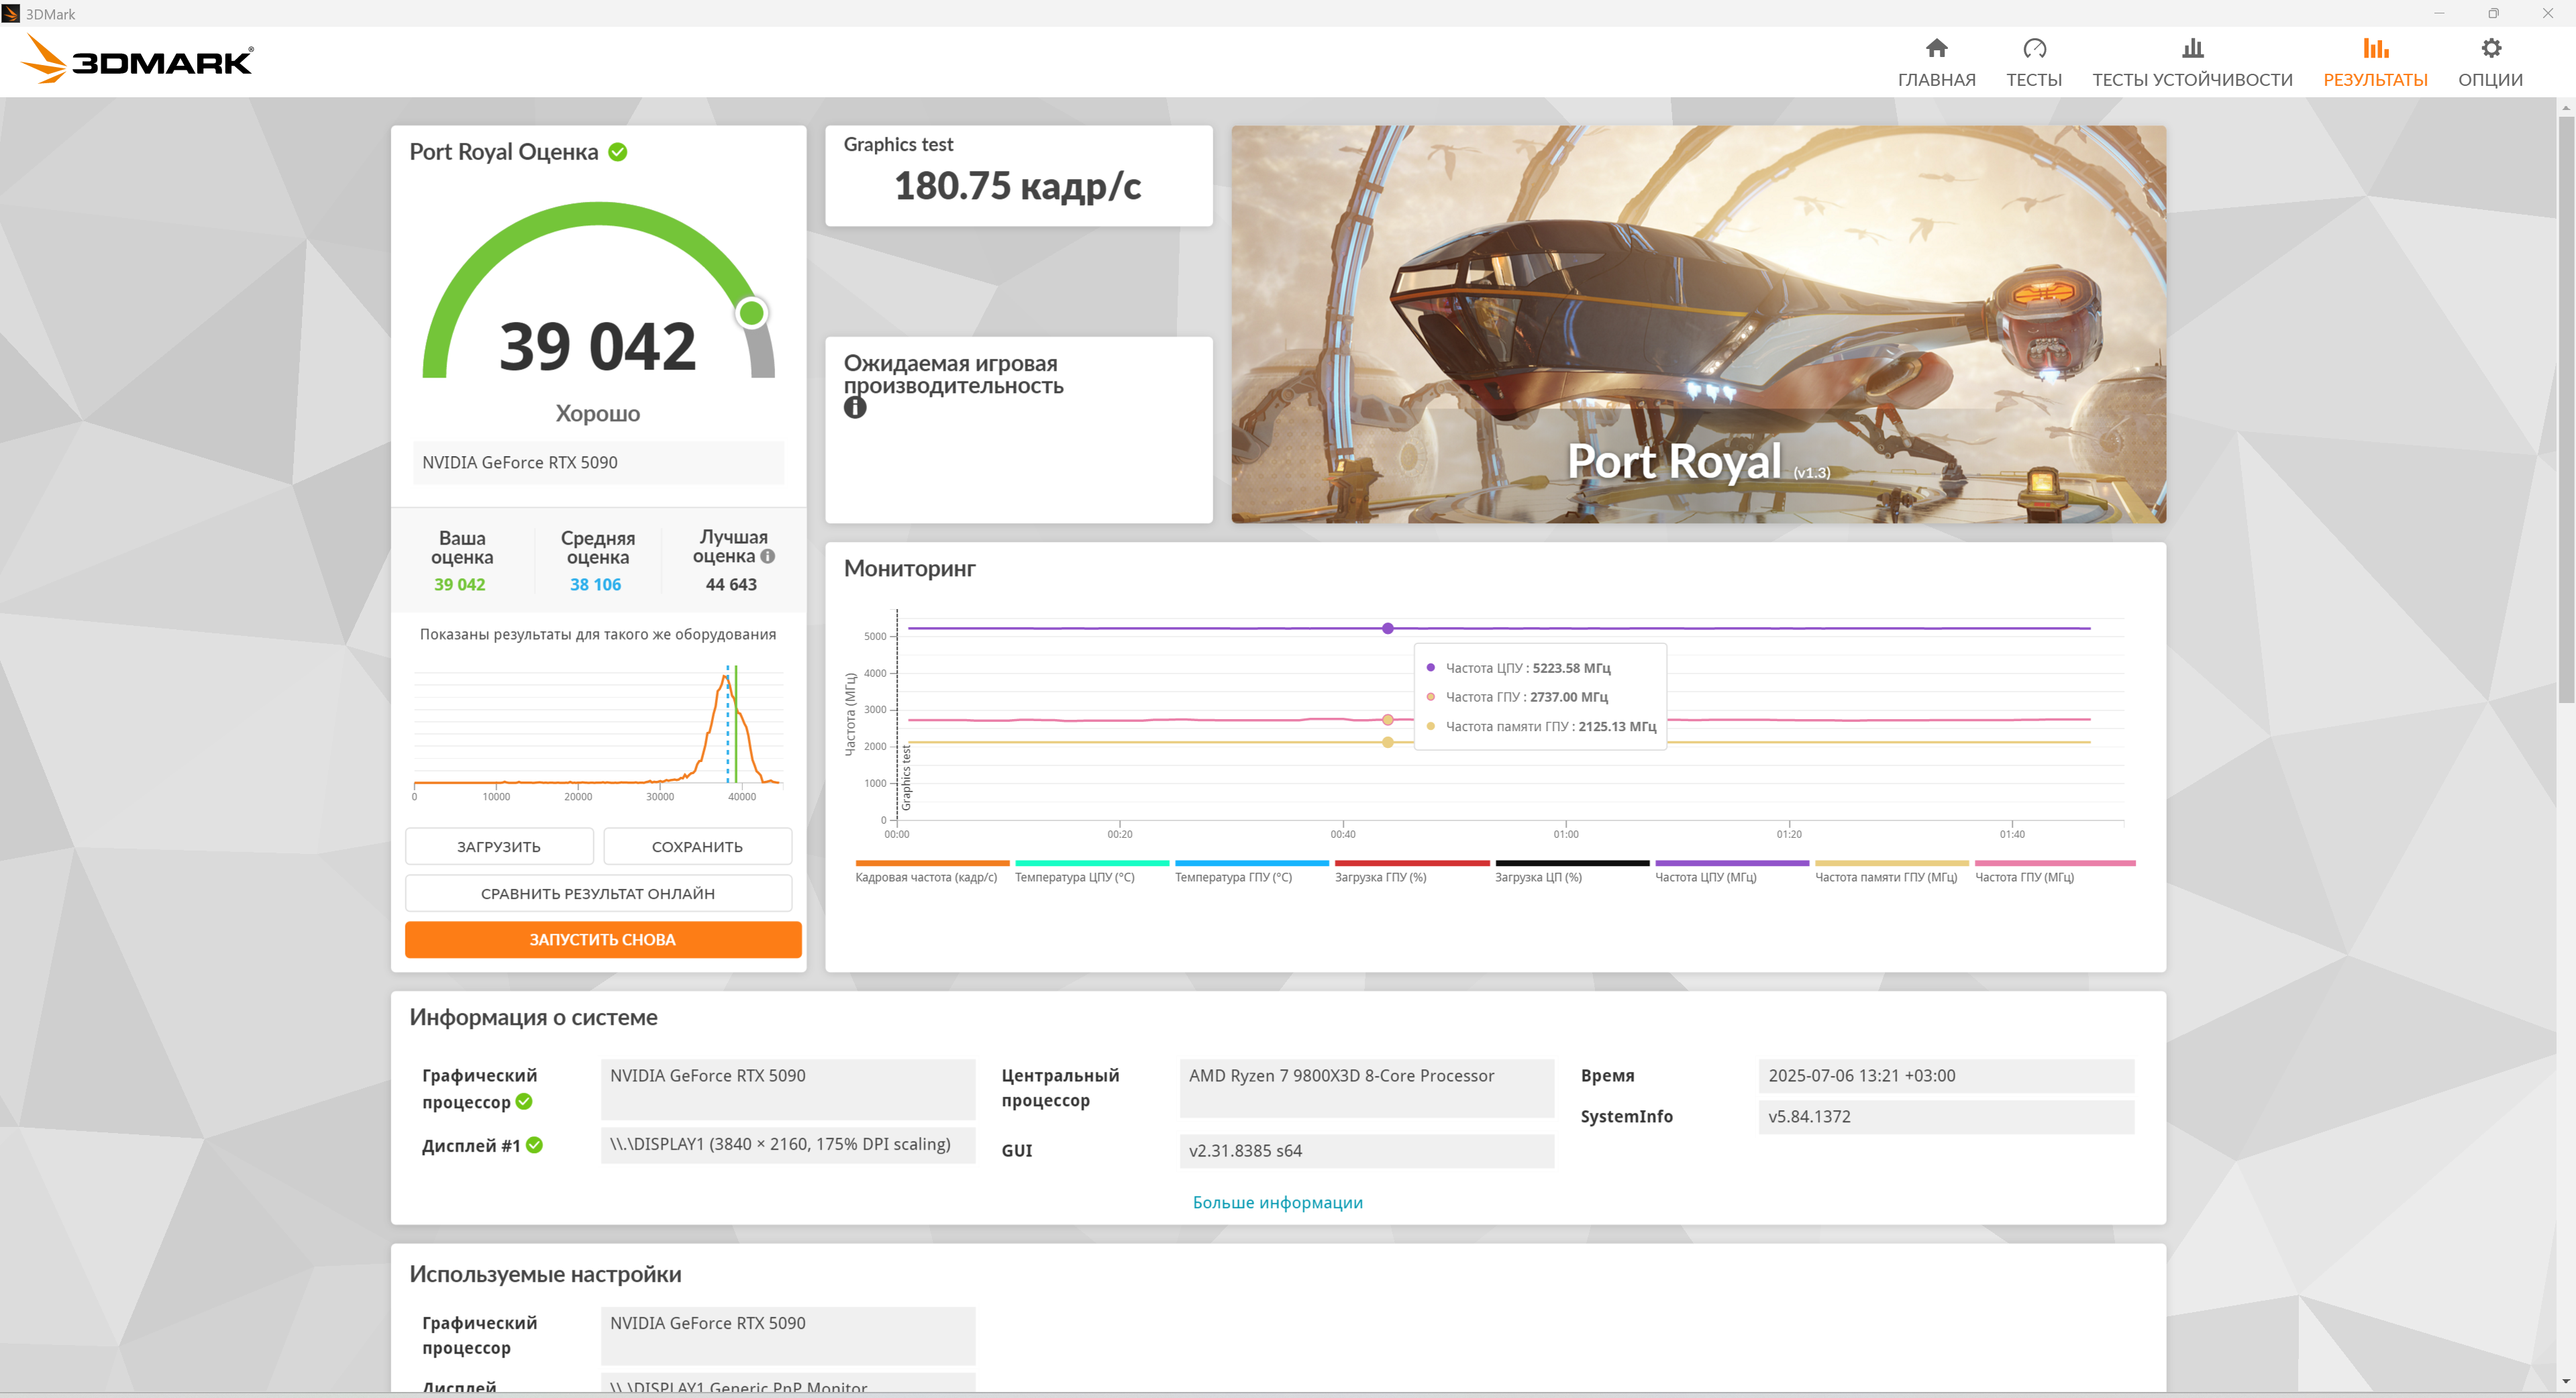
Task: Click СРАВНИТЬ РЕЗУЛЬТАТ ОНЛАЙН button
Action: click(598, 893)
